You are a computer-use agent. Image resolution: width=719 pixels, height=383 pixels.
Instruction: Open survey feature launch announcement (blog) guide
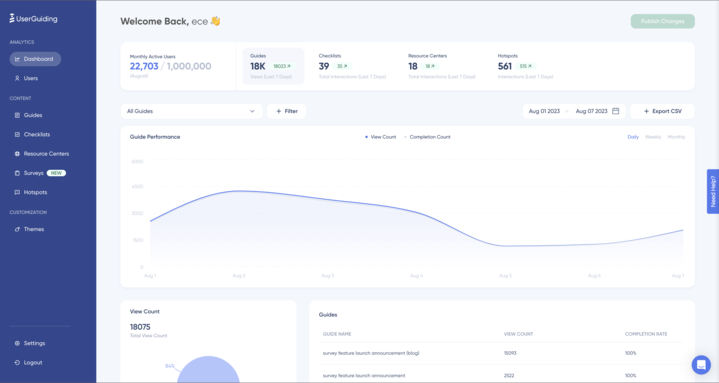click(371, 353)
